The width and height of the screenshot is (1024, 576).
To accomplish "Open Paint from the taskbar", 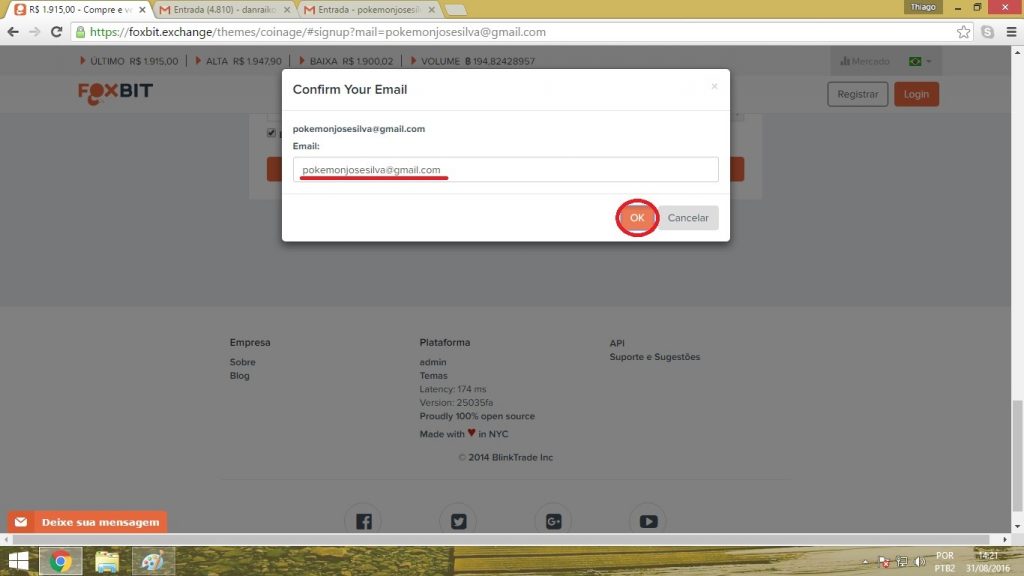I will 153,561.
